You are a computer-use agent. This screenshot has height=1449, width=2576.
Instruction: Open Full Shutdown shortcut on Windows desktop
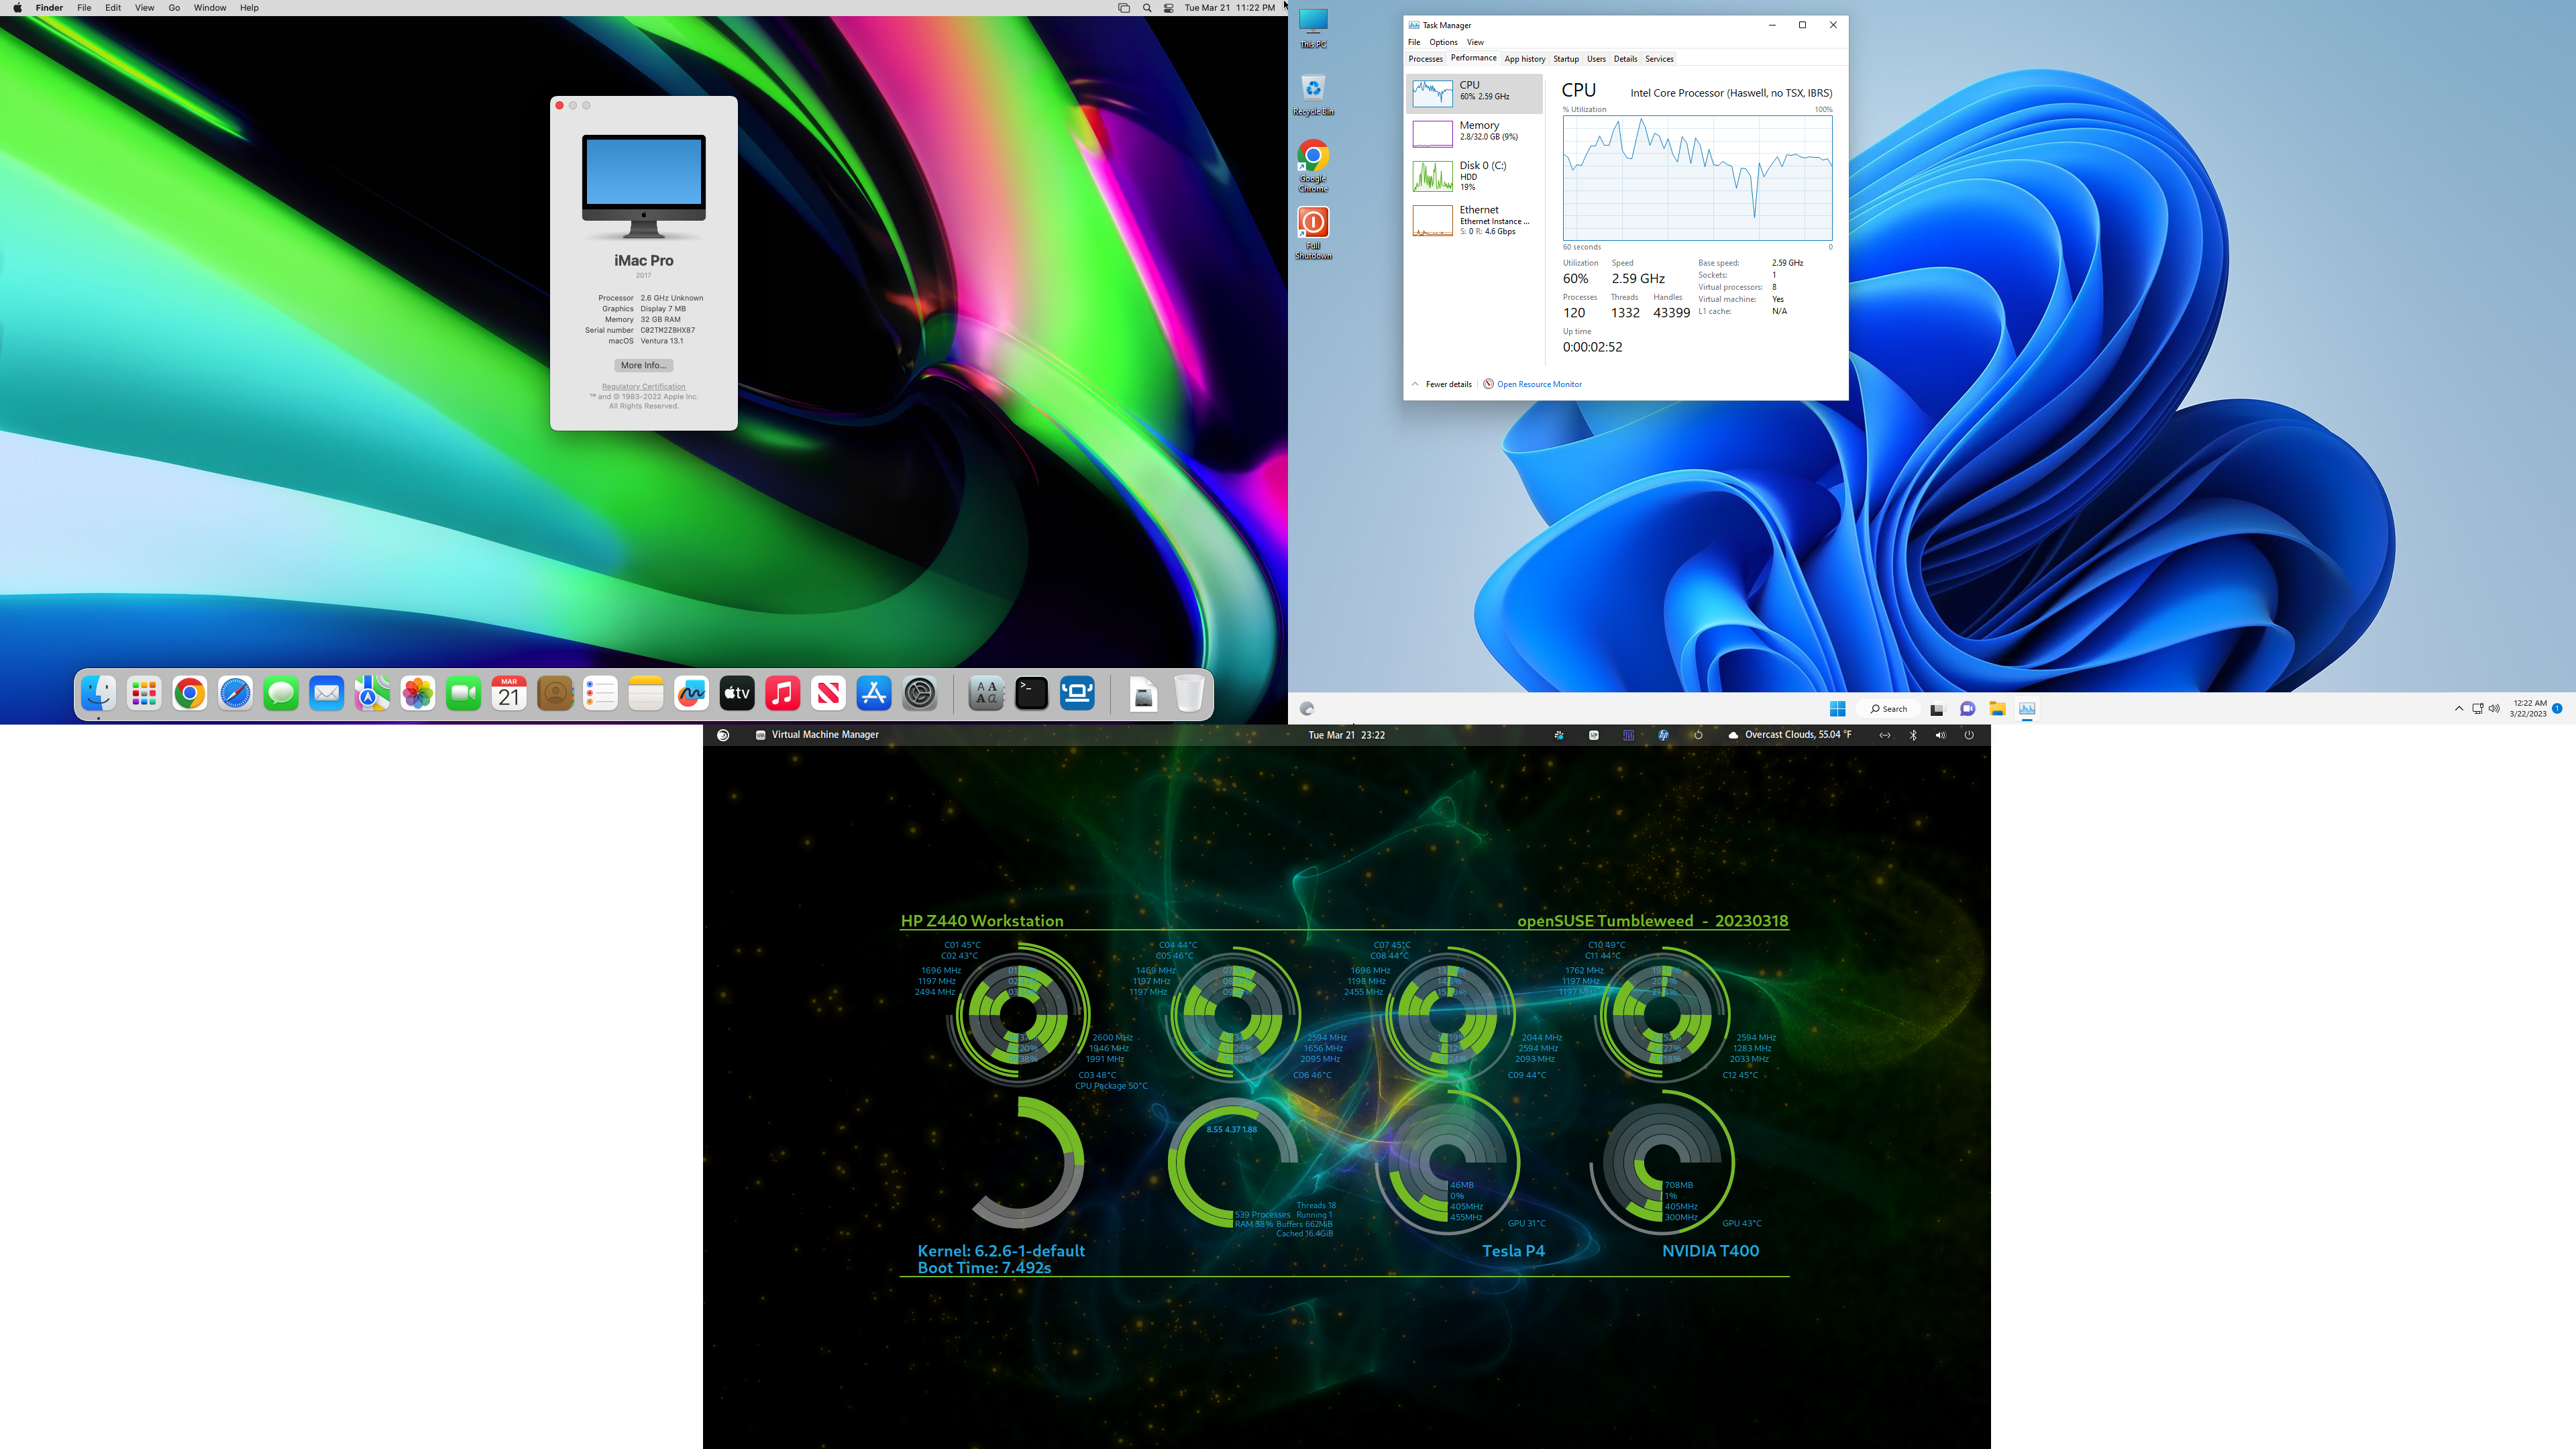click(1313, 233)
